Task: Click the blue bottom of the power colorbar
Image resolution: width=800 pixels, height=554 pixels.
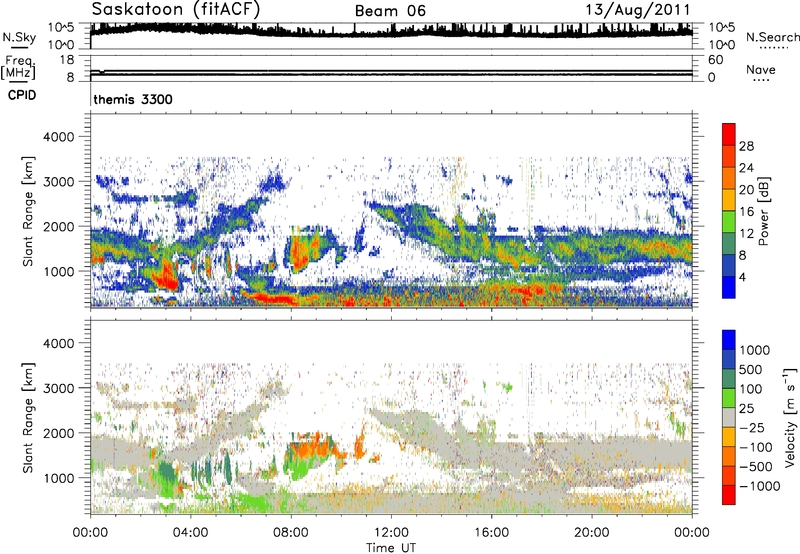Action: click(x=729, y=287)
